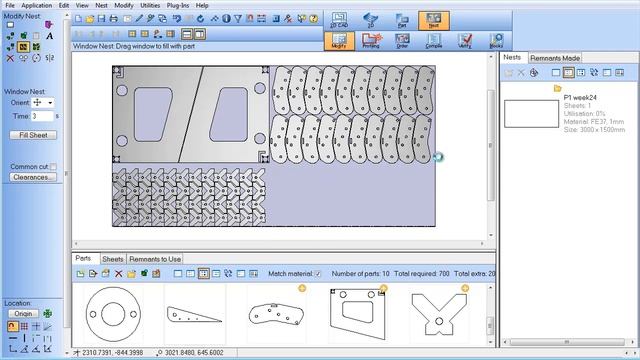This screenshot has height=360, width=640.
Task: Click the Nests panel horizontal scrollbar
Action: [x=568, y=342]
